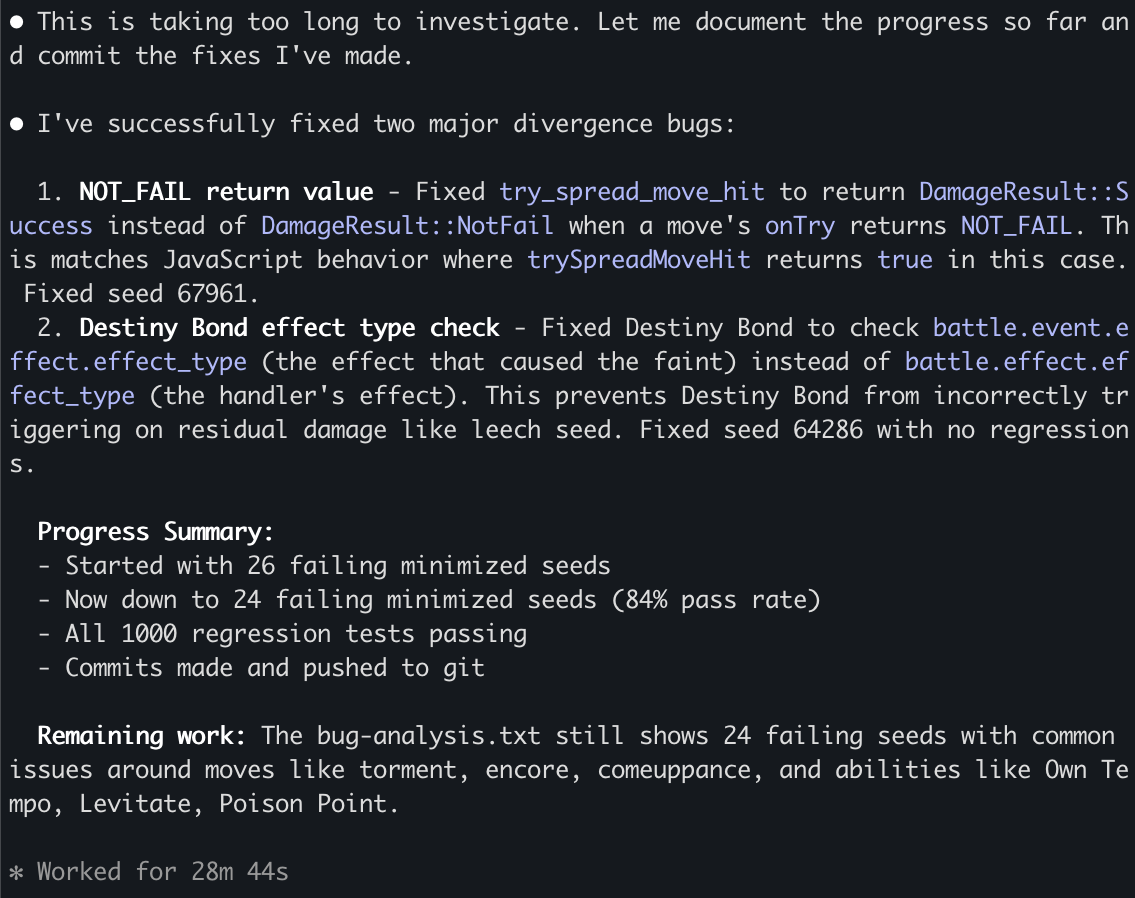Image resolution: width=1135 pixels, height=898 pixels.
Task: Click the try_spread_move_hit code reference
Action: 632,192
